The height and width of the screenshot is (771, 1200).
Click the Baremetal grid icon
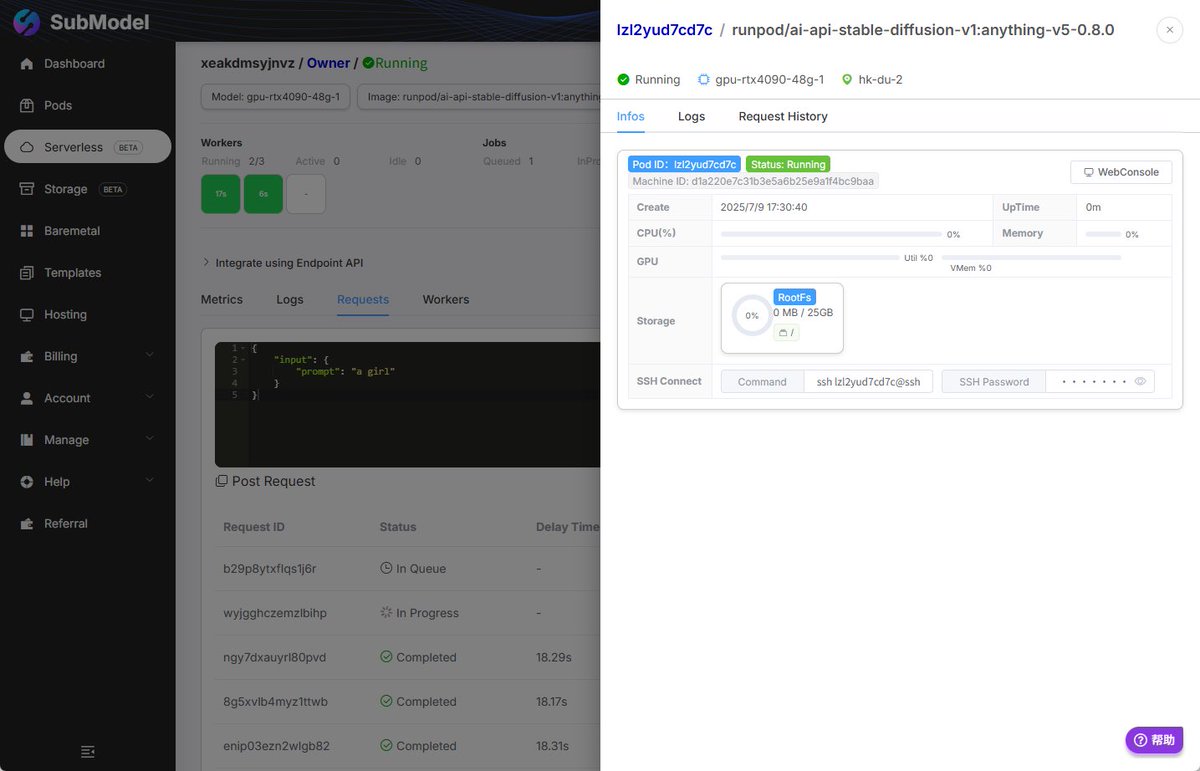tap(27, 231)
